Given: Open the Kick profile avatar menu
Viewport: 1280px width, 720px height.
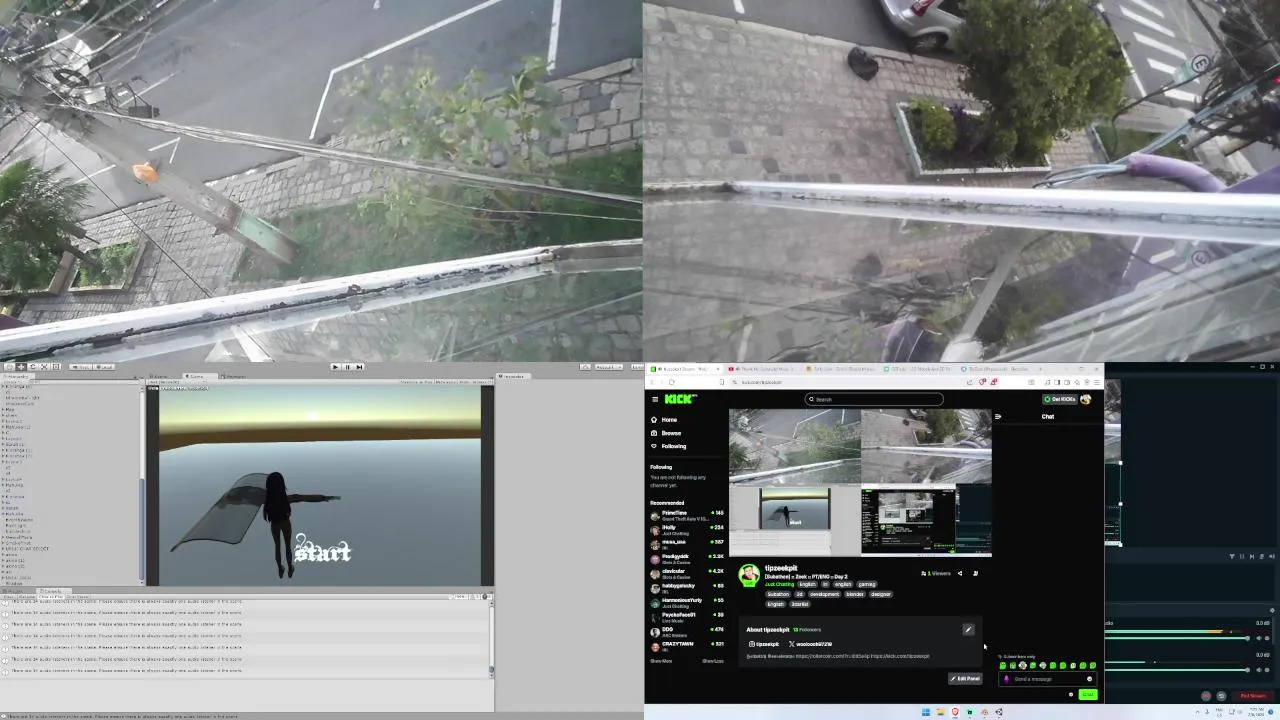Looking at the screenshot, I should (x=1085, y=399).
